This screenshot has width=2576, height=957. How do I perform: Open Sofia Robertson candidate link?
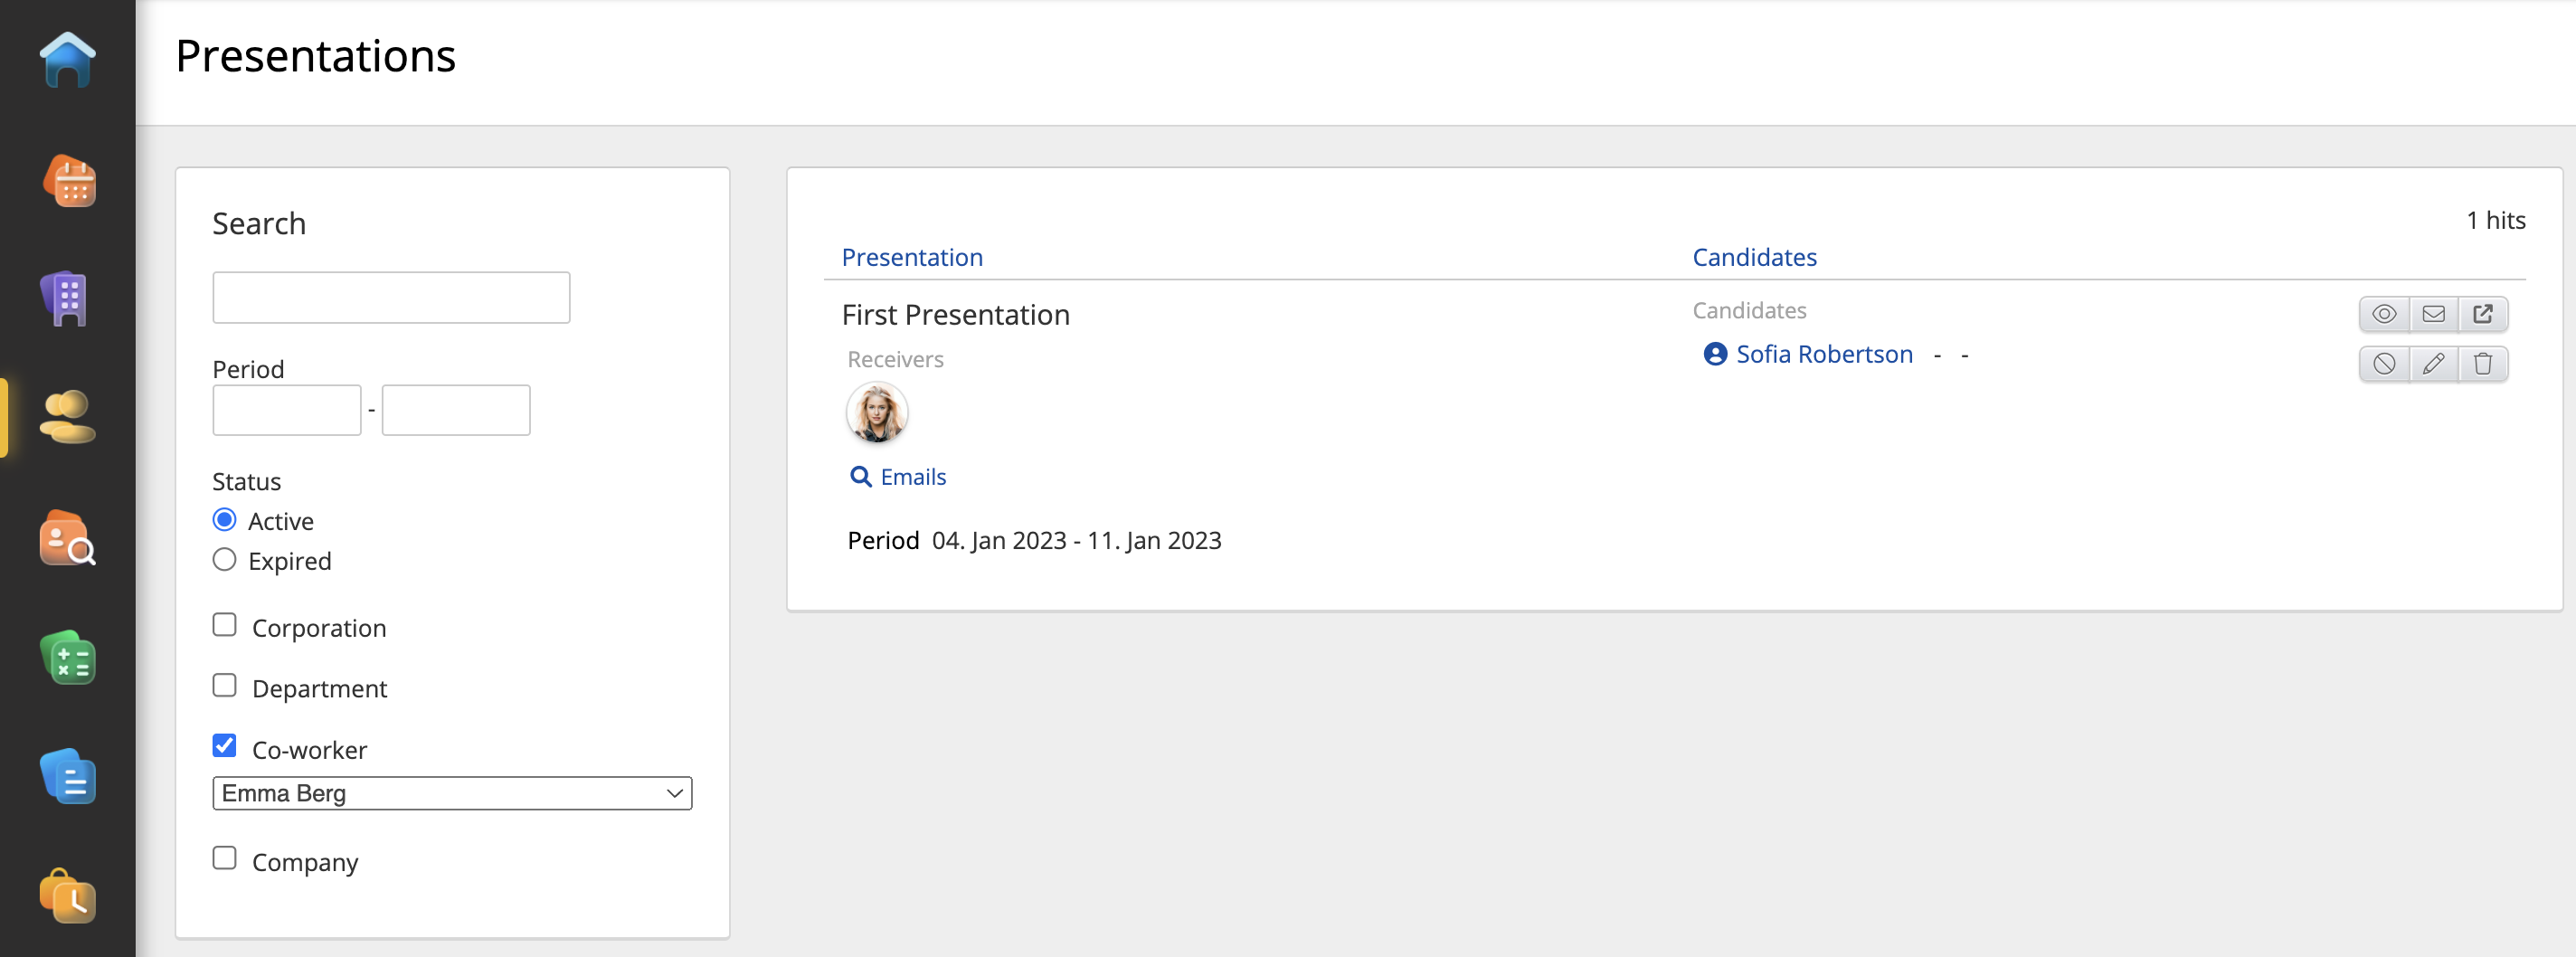[x=1823, y=354]
